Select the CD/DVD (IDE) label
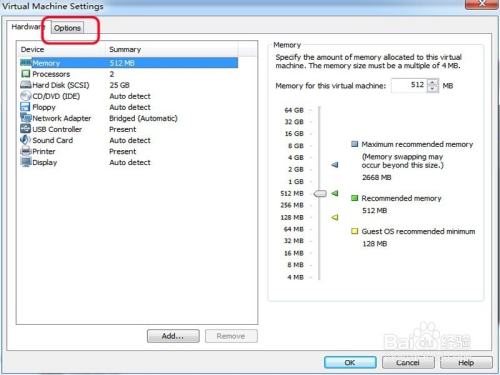This screenshot has height=375, width=500. click(56, 96)
